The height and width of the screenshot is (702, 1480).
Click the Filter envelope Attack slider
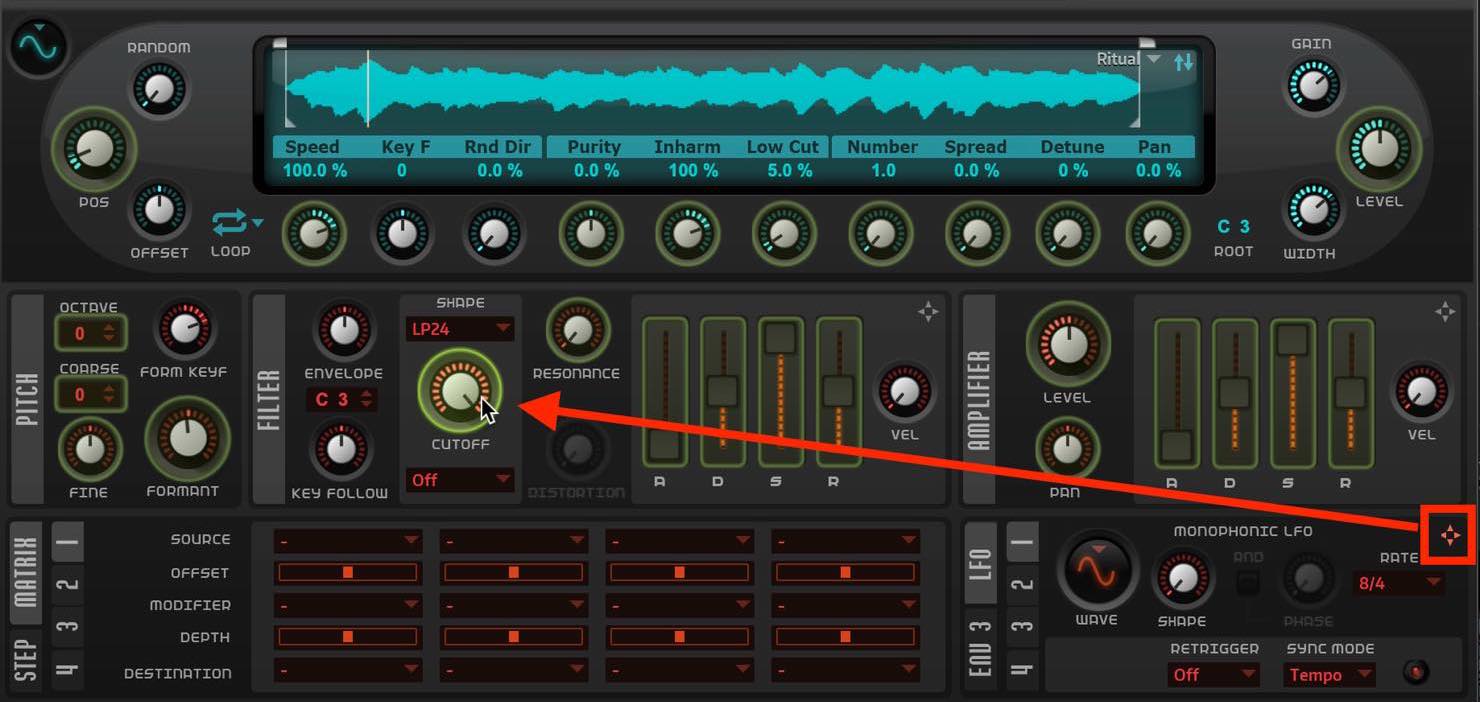665,391
